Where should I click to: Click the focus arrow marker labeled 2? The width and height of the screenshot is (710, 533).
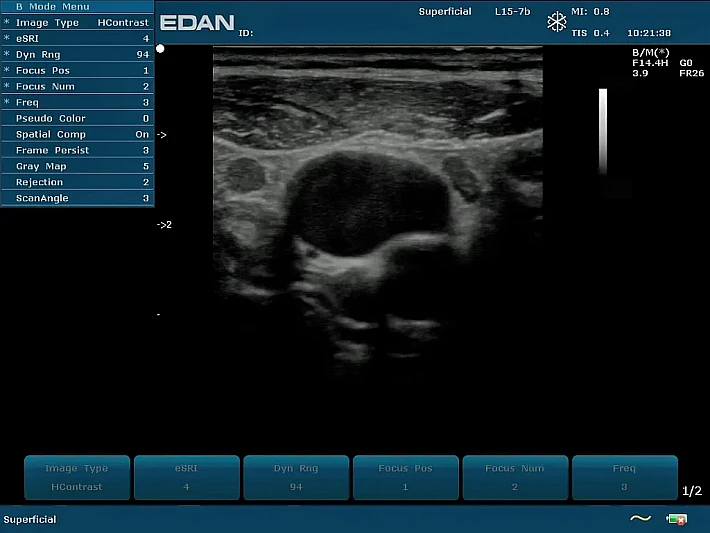tap(164, 225)
